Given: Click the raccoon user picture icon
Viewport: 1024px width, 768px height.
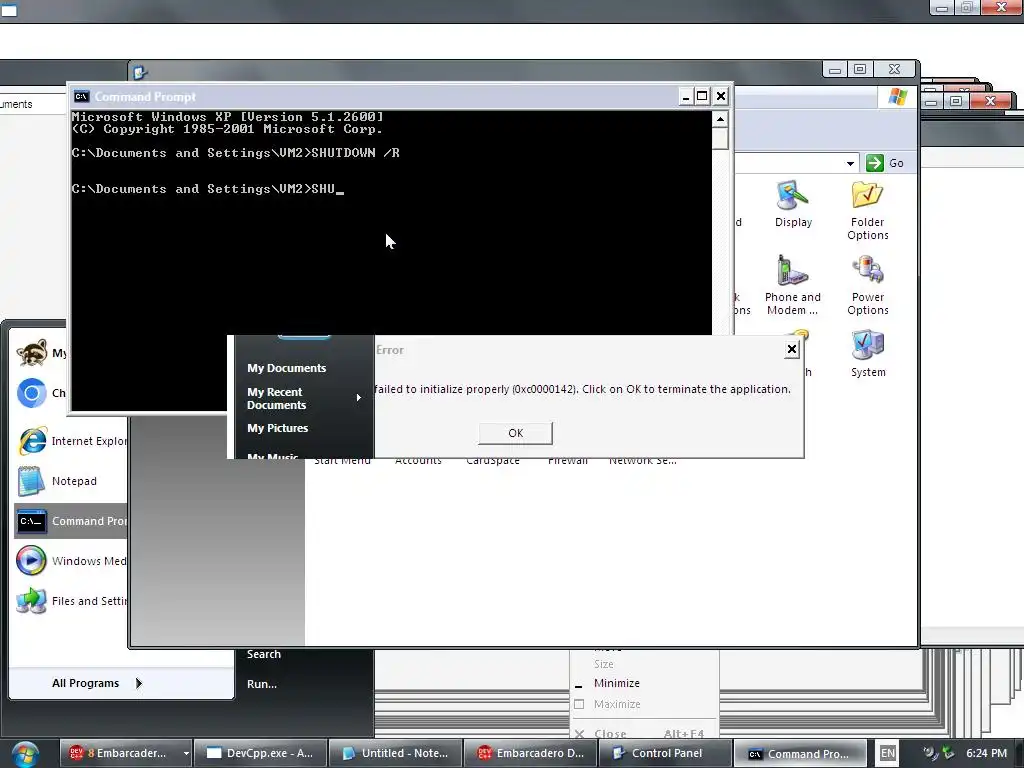Looking at the screenshot, I should pos(31,353).
